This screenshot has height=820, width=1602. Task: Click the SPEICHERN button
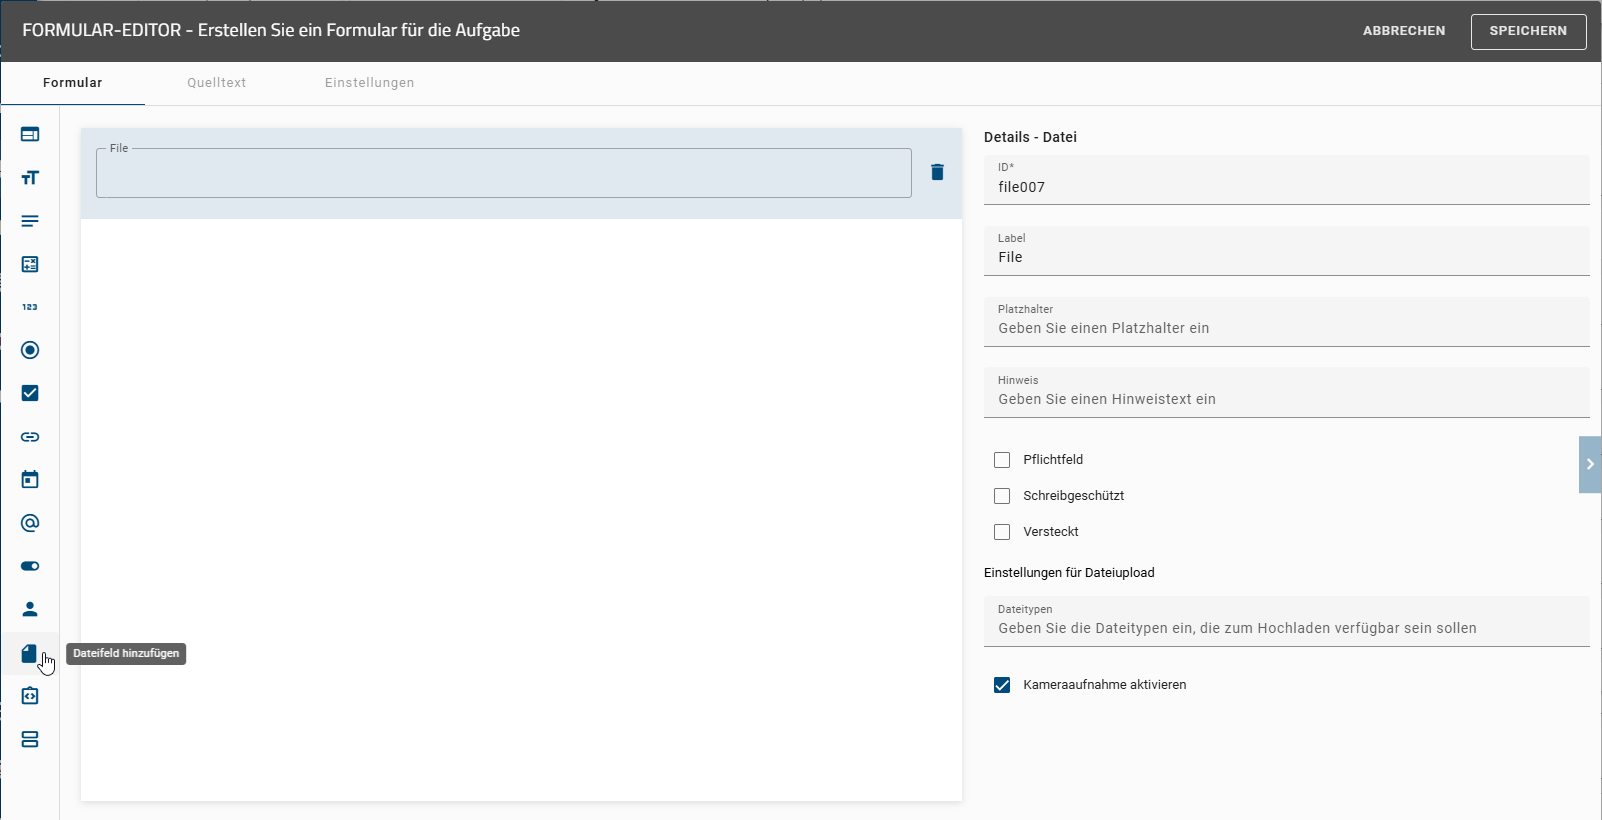1527,31
